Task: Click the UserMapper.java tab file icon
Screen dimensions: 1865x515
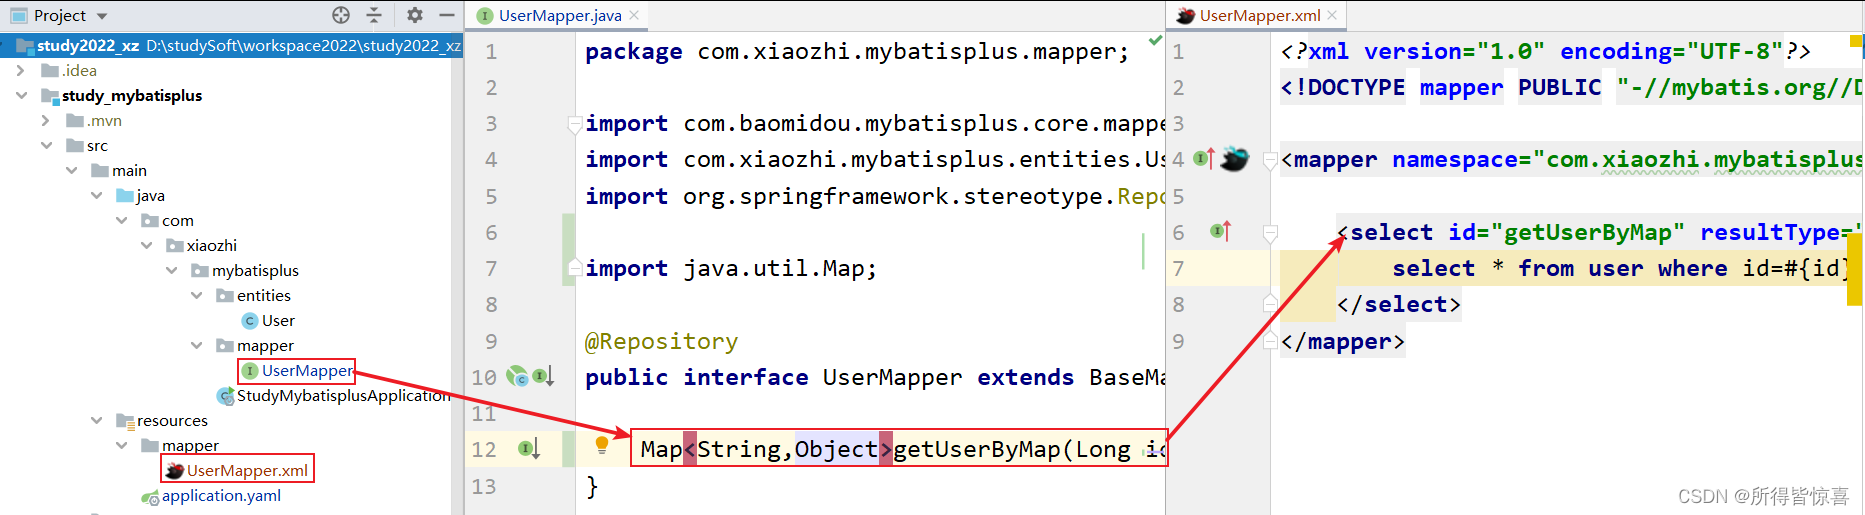Action: click(x=485, y=15)
